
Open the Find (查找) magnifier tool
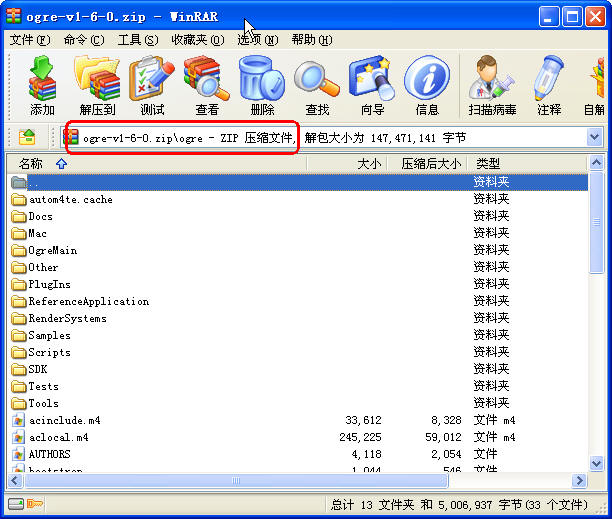(317, 80)
